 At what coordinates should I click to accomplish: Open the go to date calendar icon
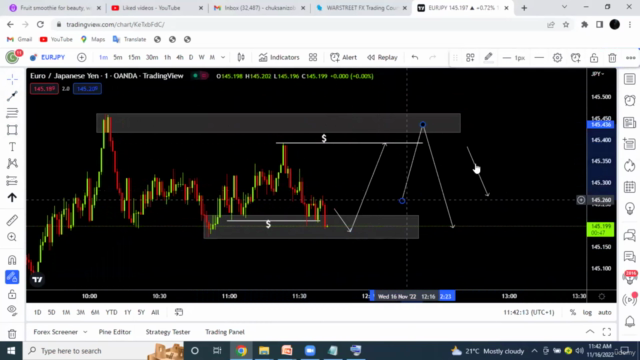coord(179,312)
